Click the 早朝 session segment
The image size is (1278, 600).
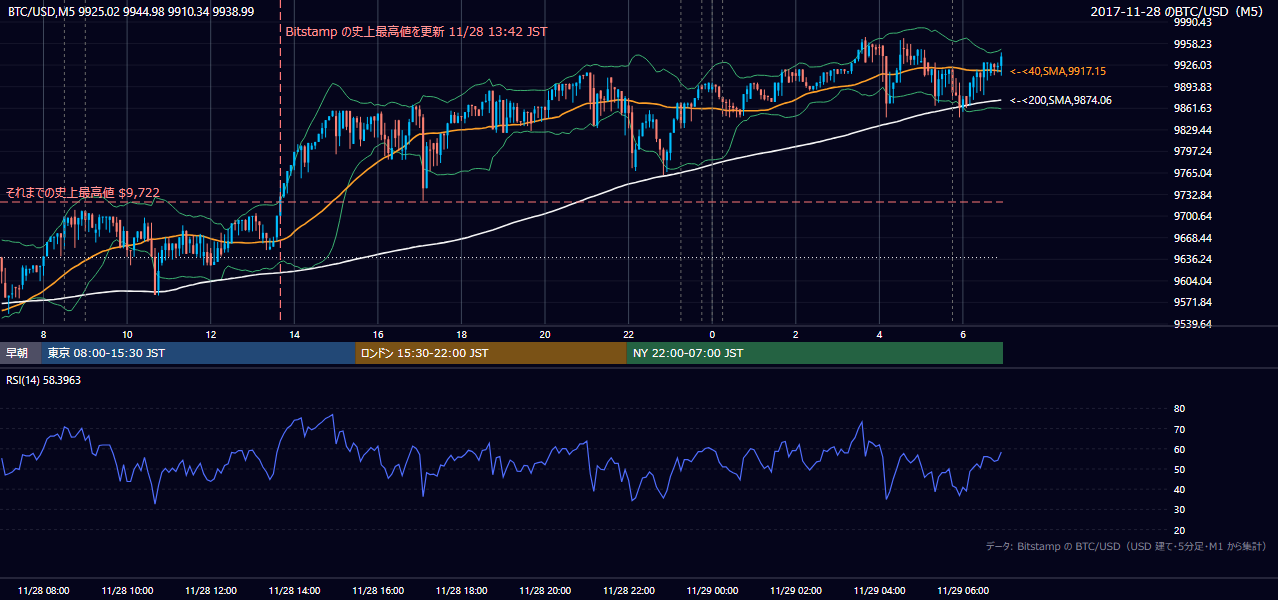[x=21, y=353]
